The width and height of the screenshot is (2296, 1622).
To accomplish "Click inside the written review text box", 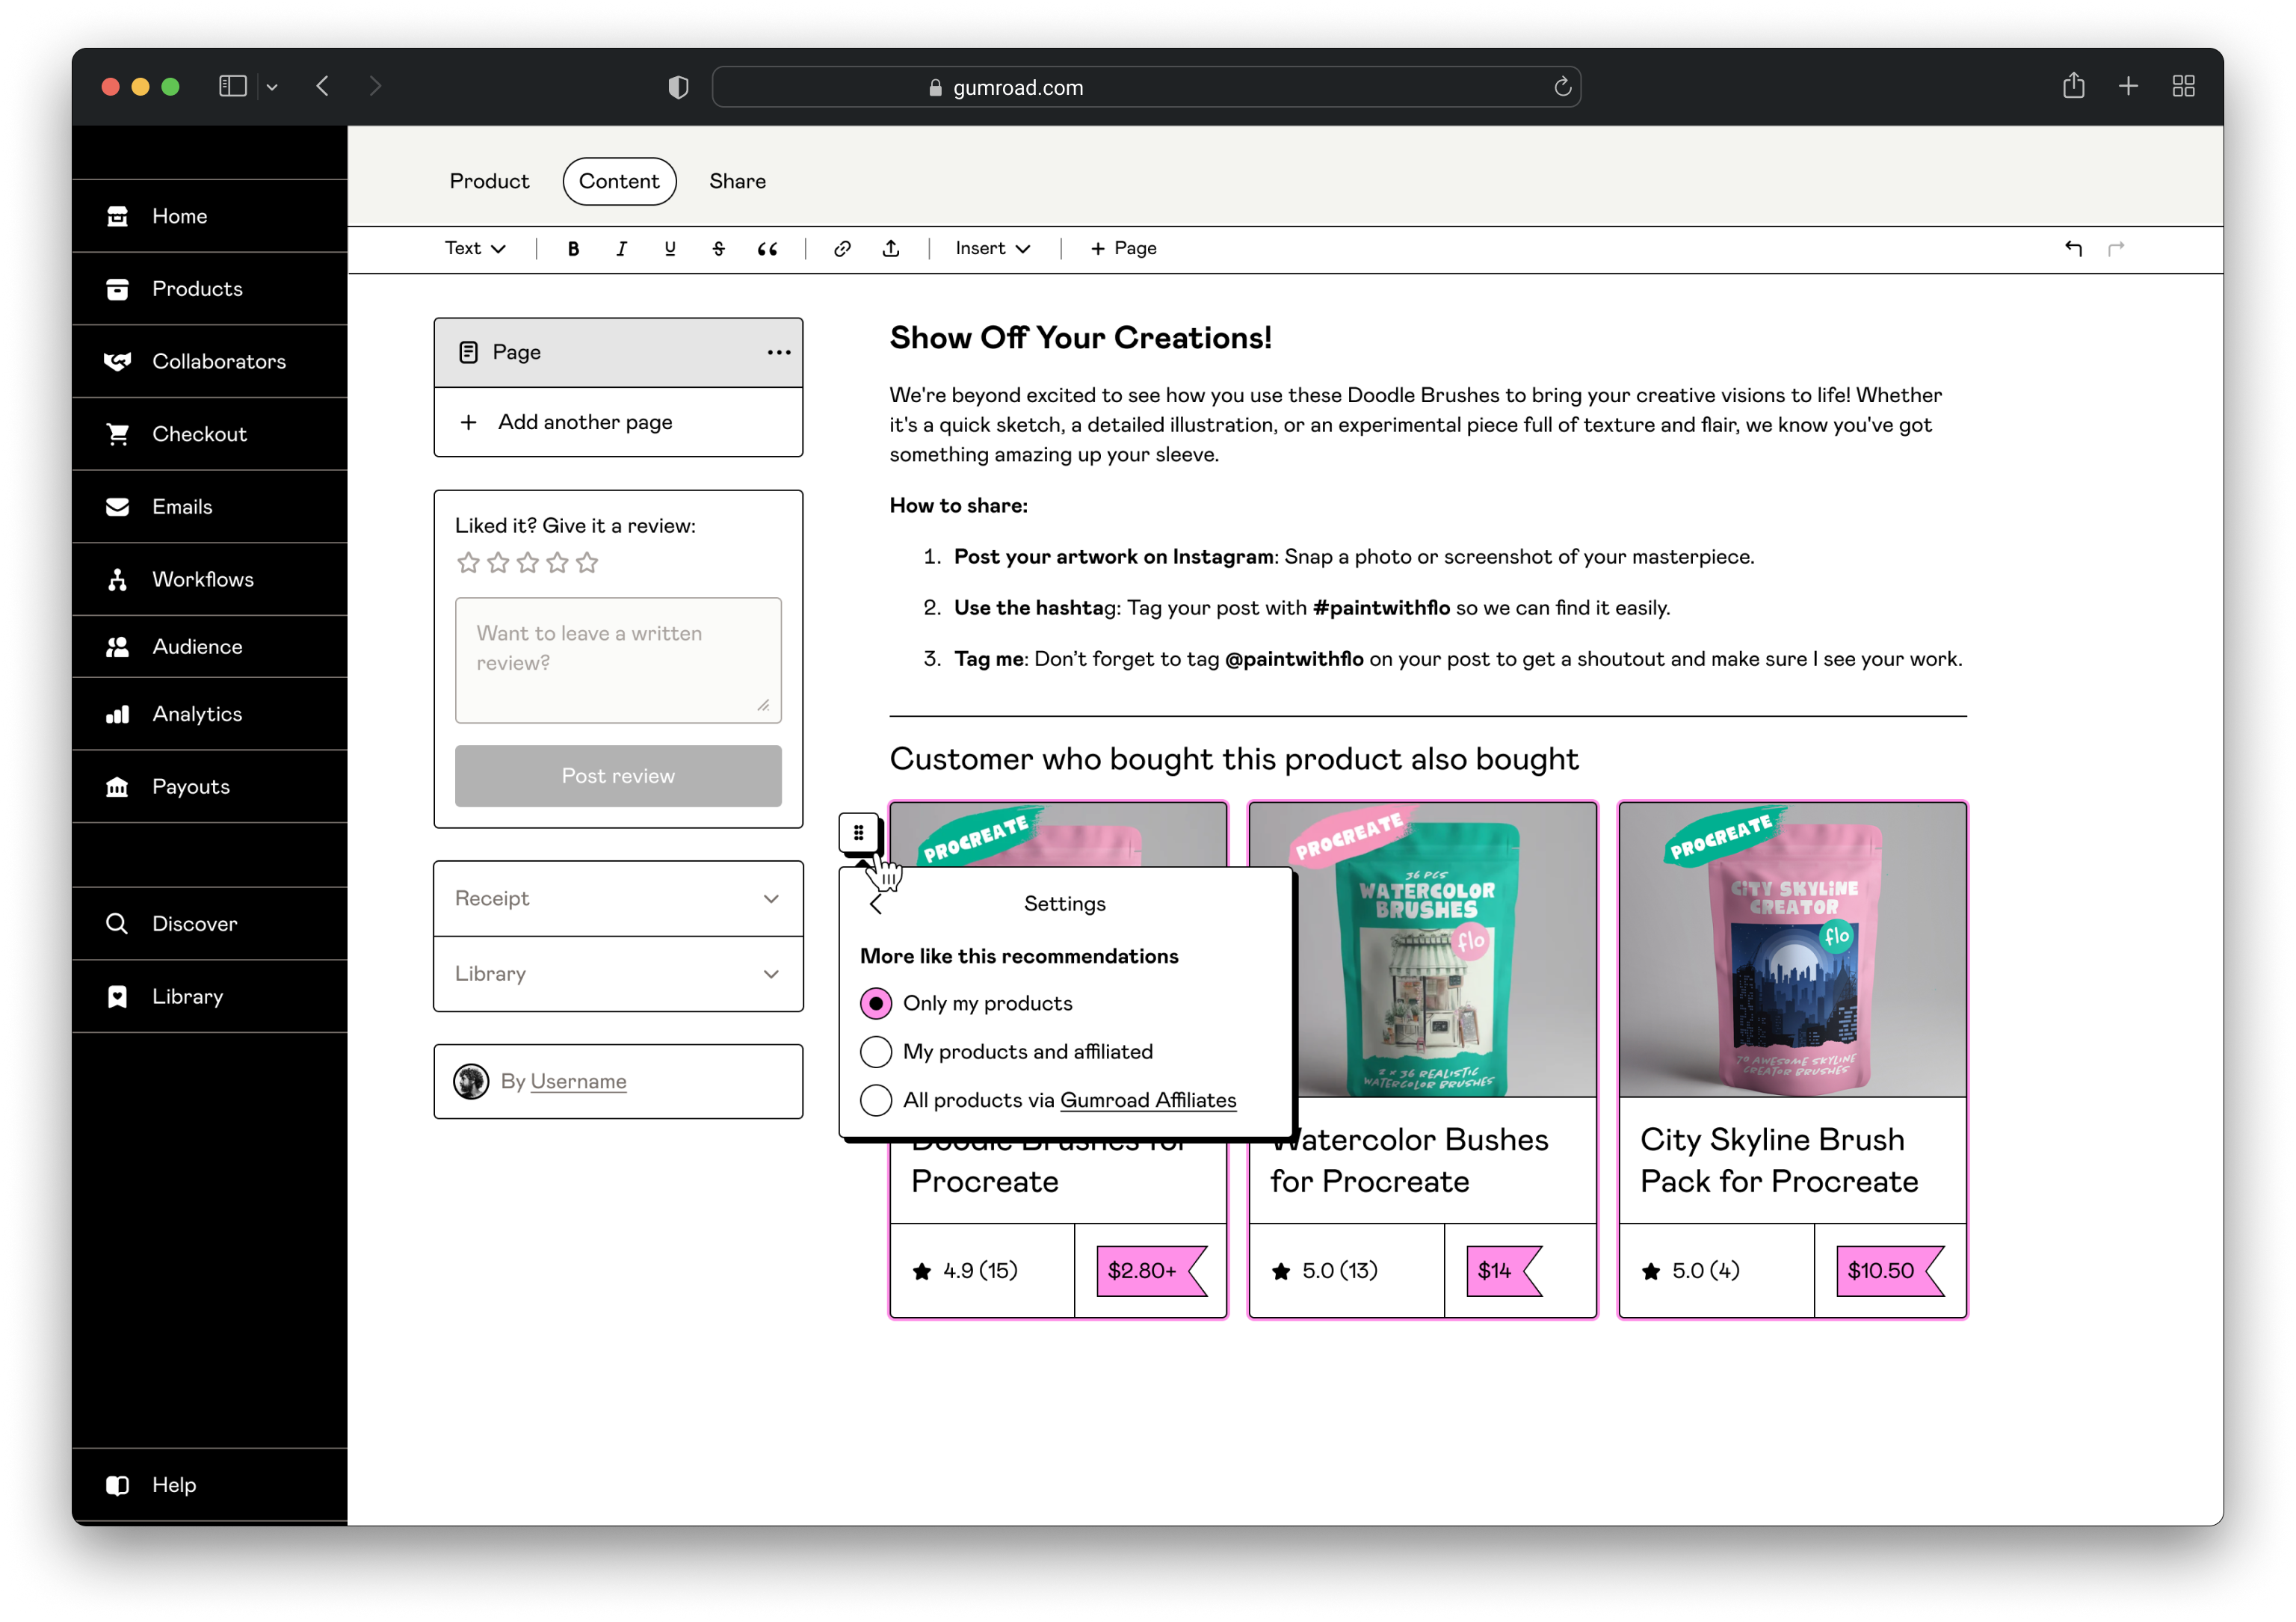I will pyautogui.click(x=617, y=660).
